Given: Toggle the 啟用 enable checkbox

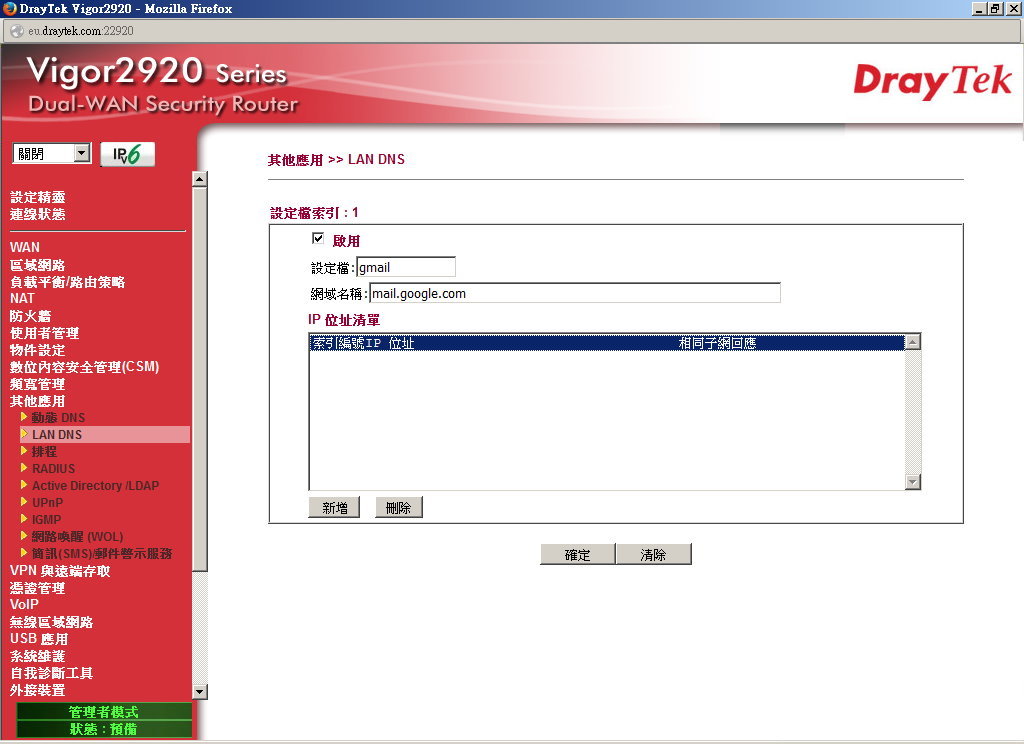Looking at the screenshot, I should tap(318, 238).
